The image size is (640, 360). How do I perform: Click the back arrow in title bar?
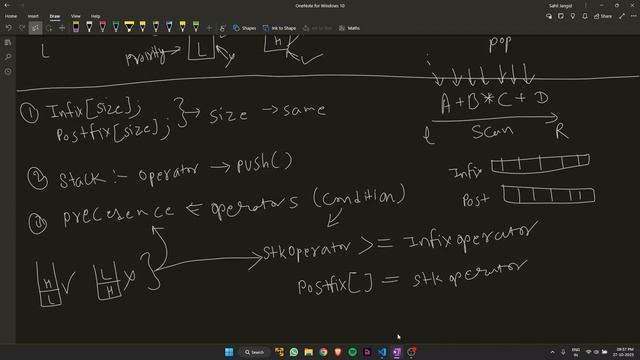point(7,5)
